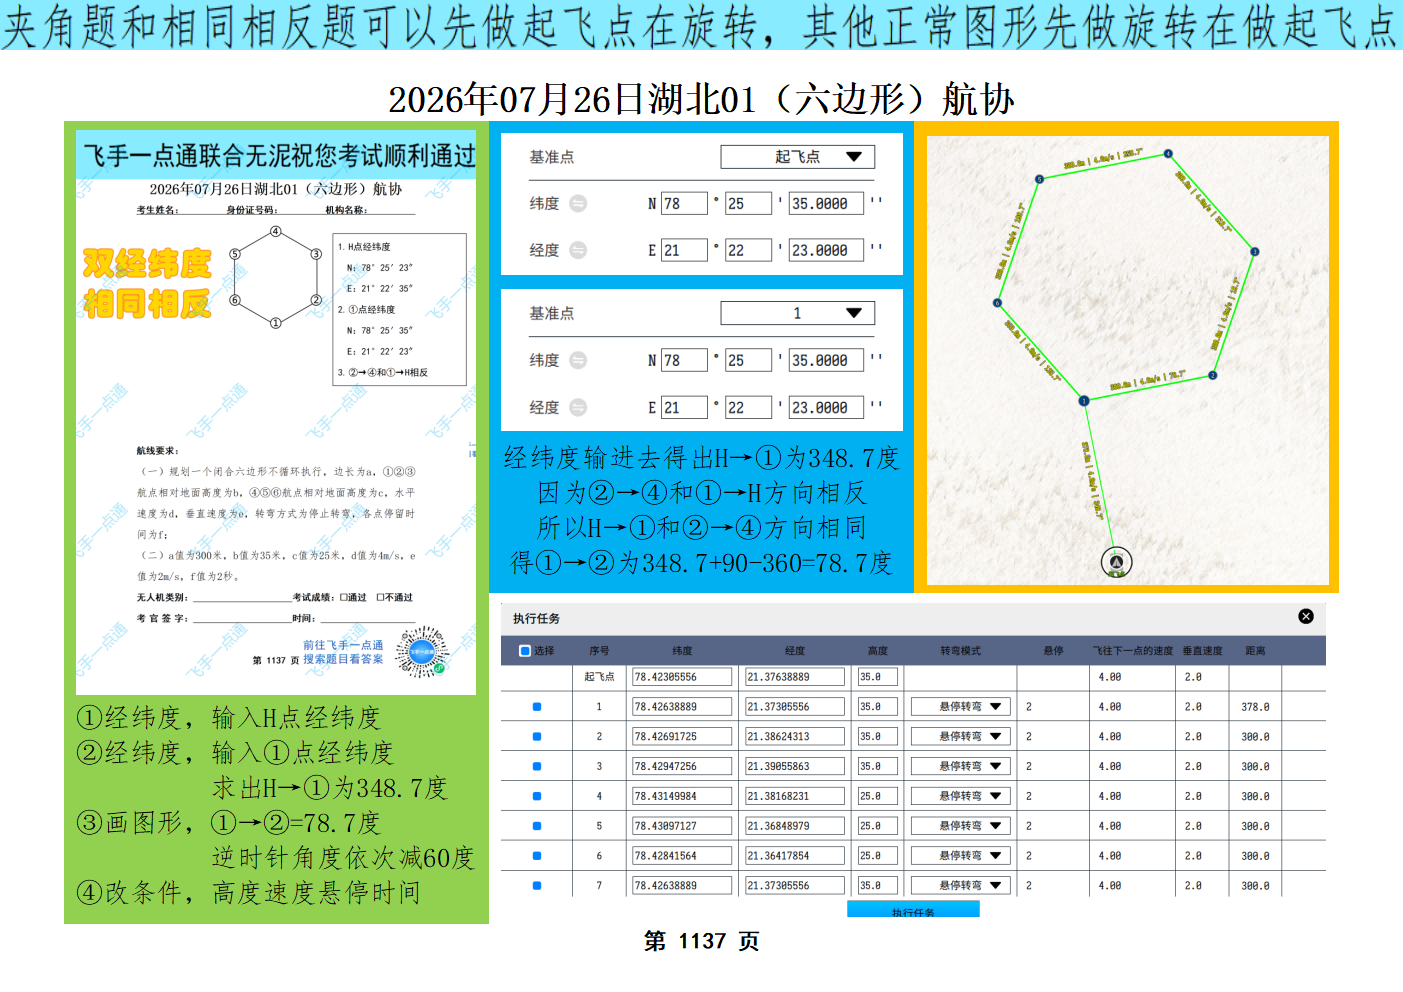Click the row 2 latitude field 78.42691725
This screenshot has height=992, width=1403.
pyautogui.click(x=682, y=737)
